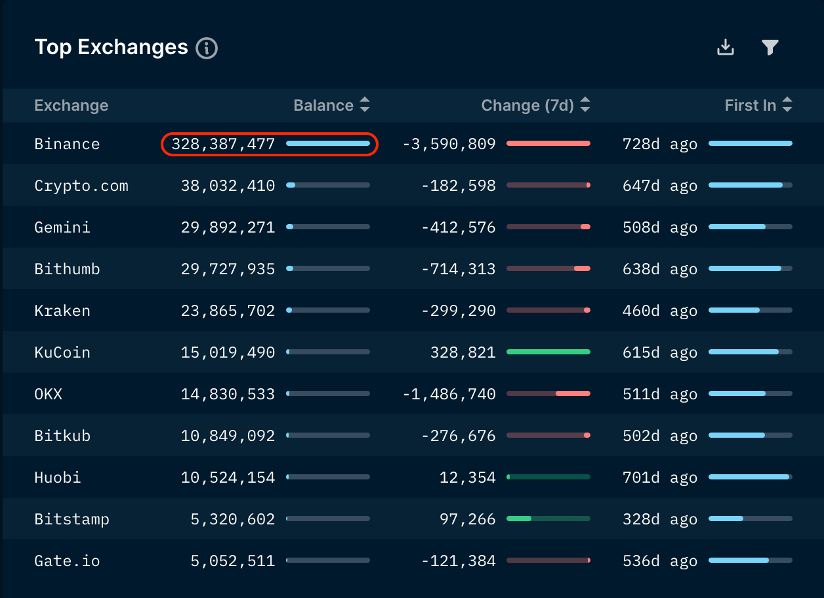This screenshot has width=824, height=598.
Task: Click Gemini first in 508d ago
Action: click(x=660, y=227)
